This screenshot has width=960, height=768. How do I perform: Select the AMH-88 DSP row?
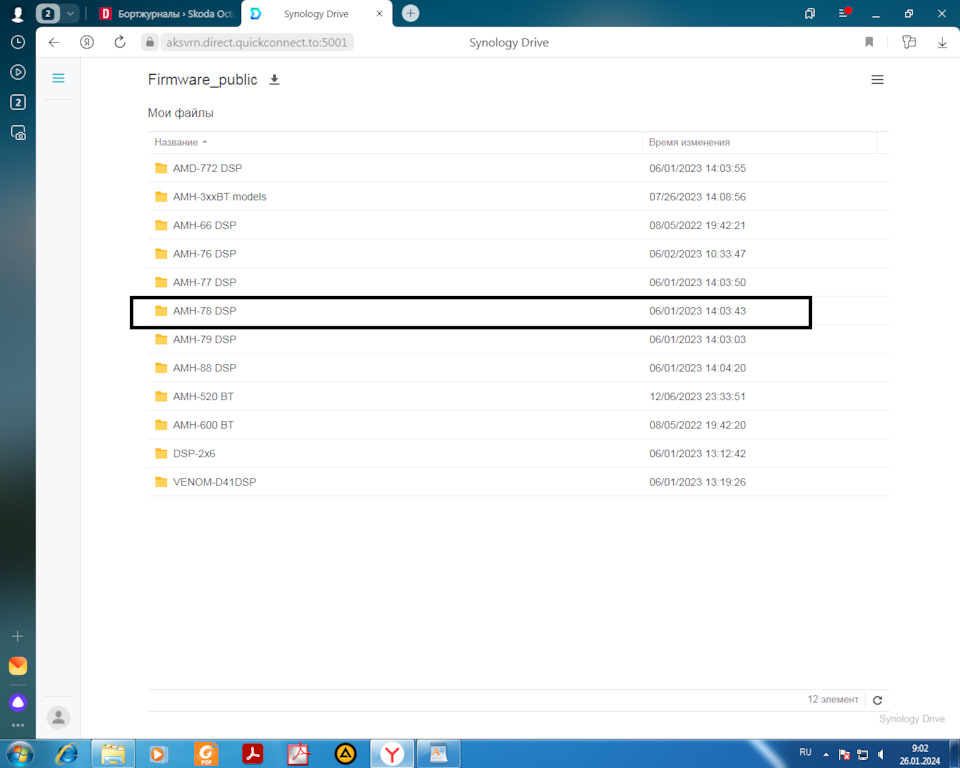point(518,368)
